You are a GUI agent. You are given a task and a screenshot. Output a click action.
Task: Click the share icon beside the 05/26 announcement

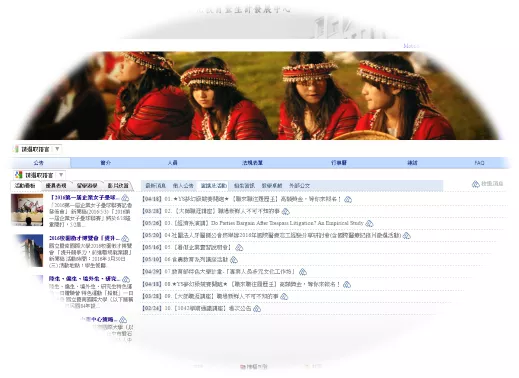(x=369, y=223)
